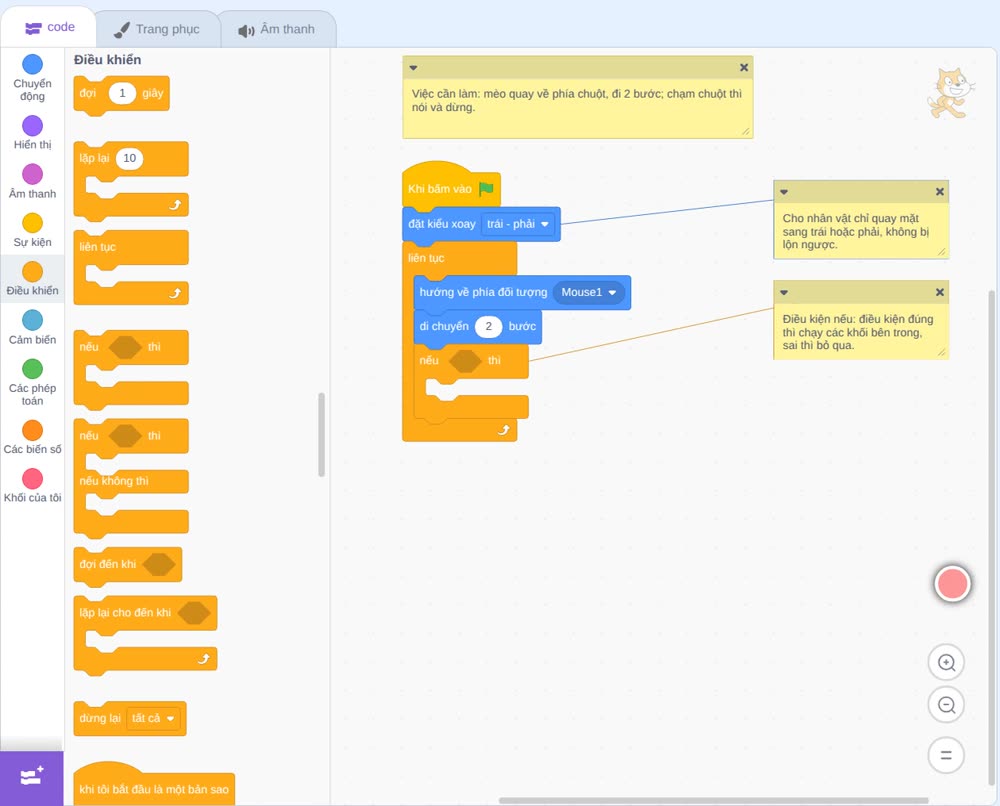Click the add extension button
Viewport: 1000px width, 806px height.
(32, 778)
